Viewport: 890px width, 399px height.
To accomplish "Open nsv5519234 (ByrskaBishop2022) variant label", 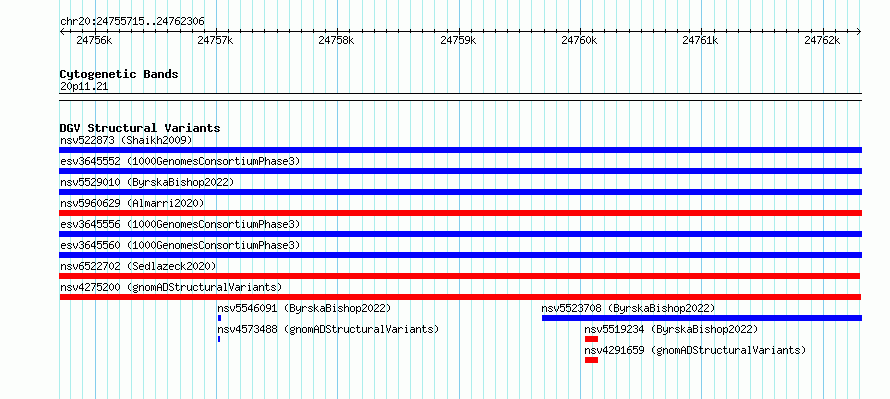I will (x=671, y=329).
